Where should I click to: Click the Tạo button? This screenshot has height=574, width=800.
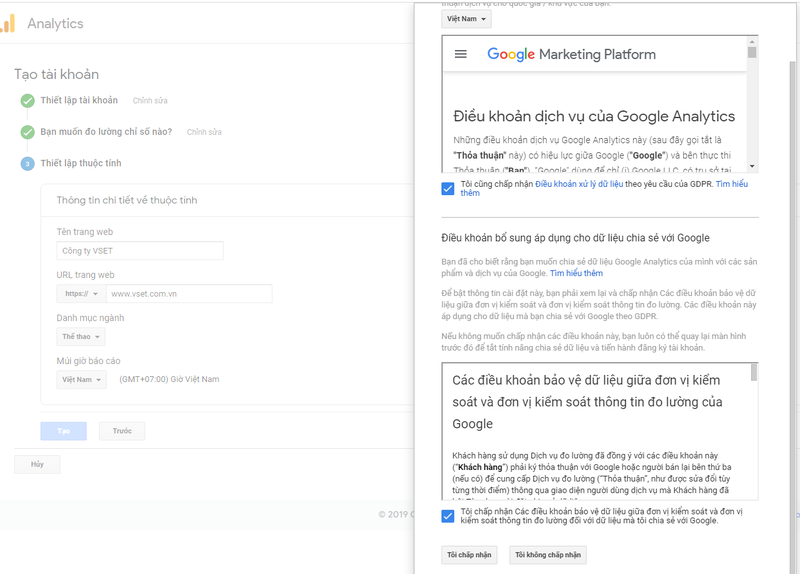click(63, 431)
